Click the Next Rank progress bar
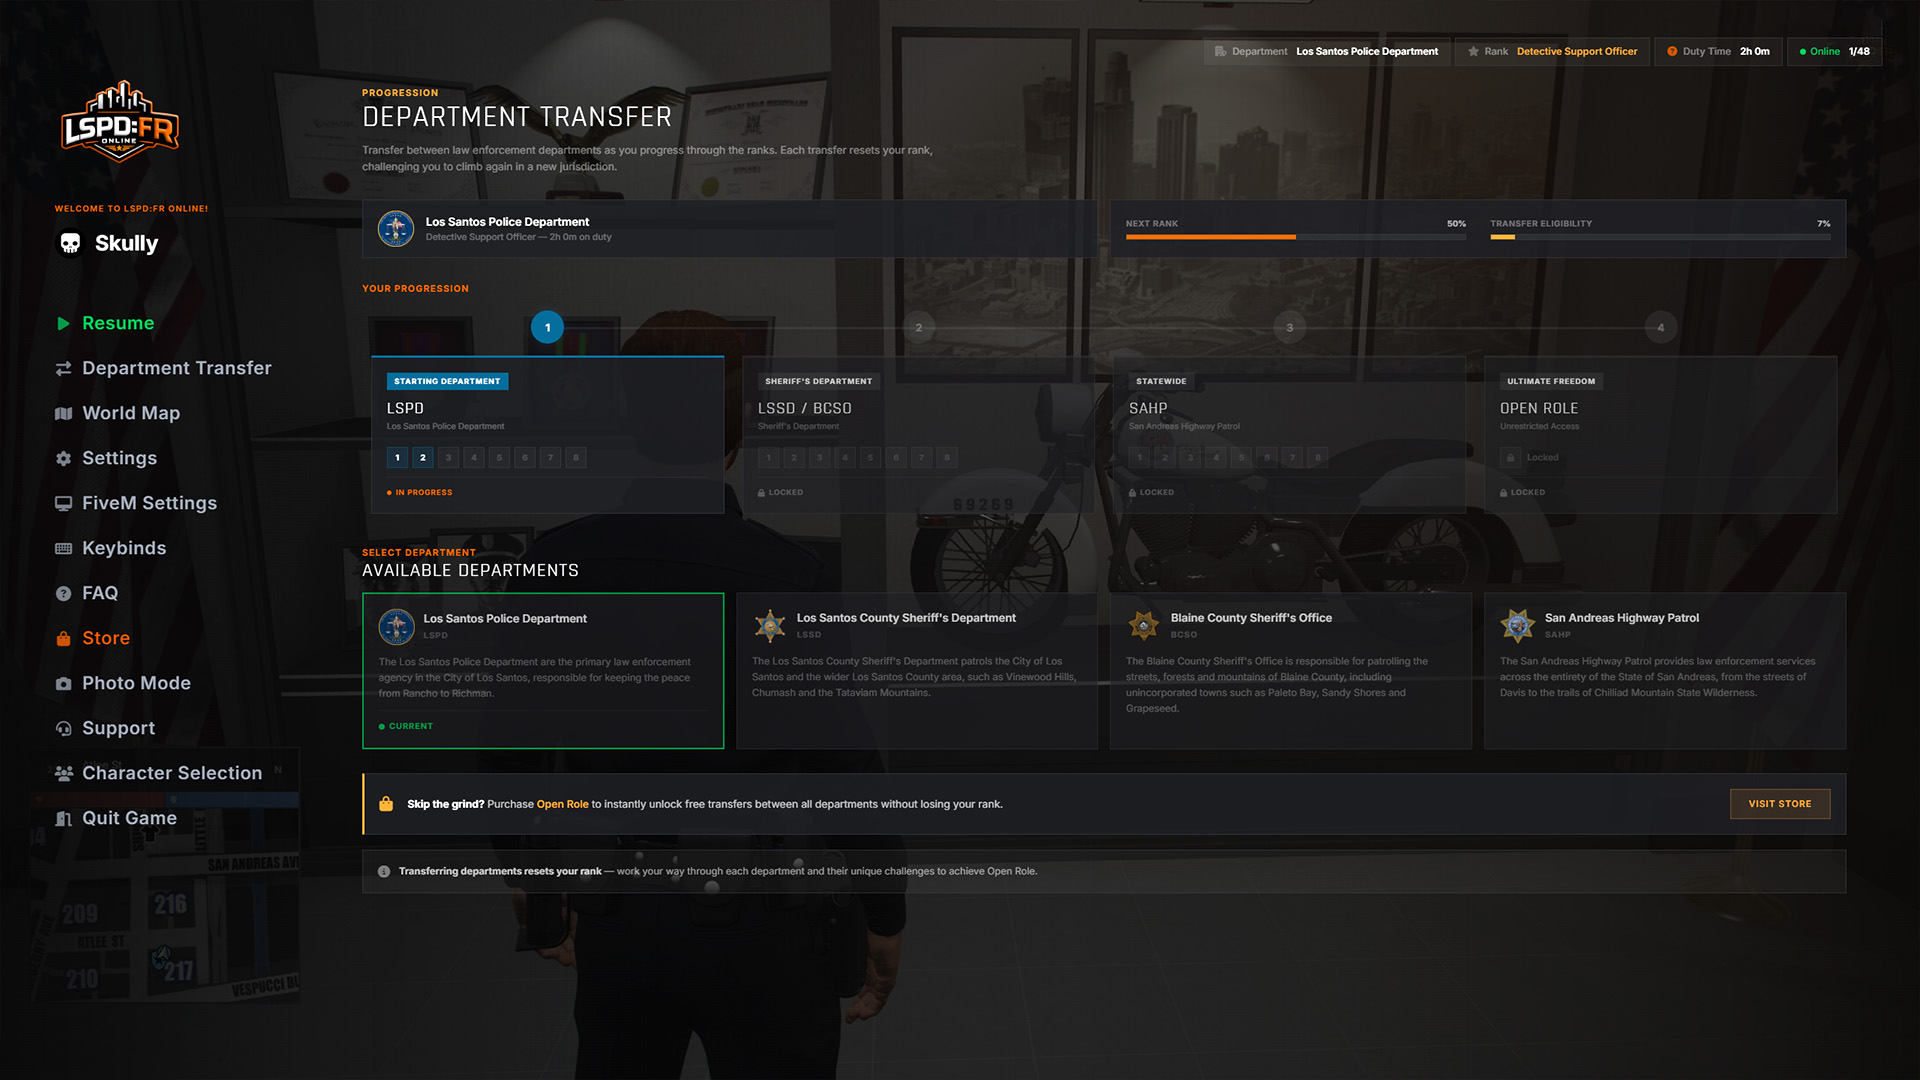The width and height of the screenshot is (1920, 1080). pyautogui.click(x=1296, y=237)
